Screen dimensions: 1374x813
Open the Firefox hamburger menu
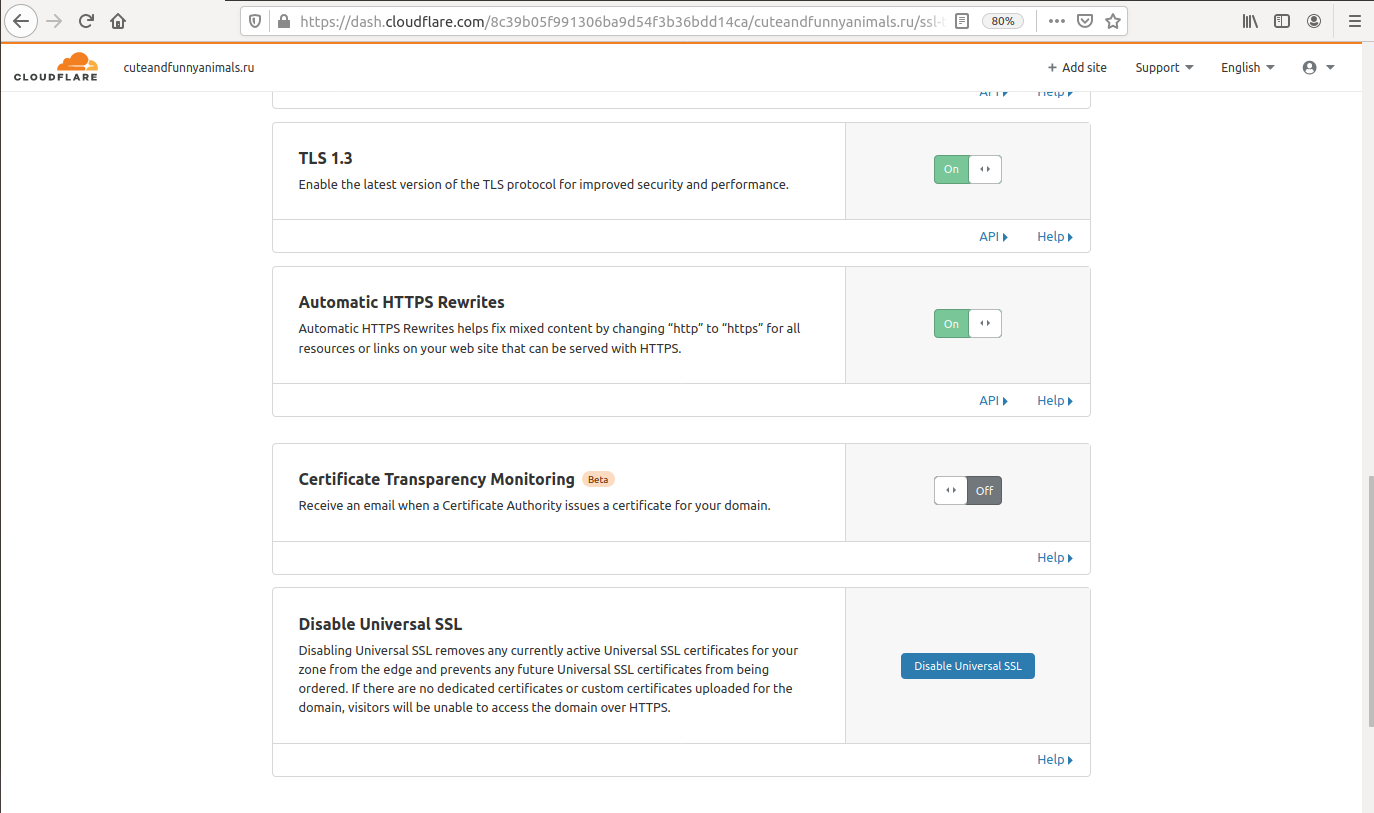(x=1353, y=21)
